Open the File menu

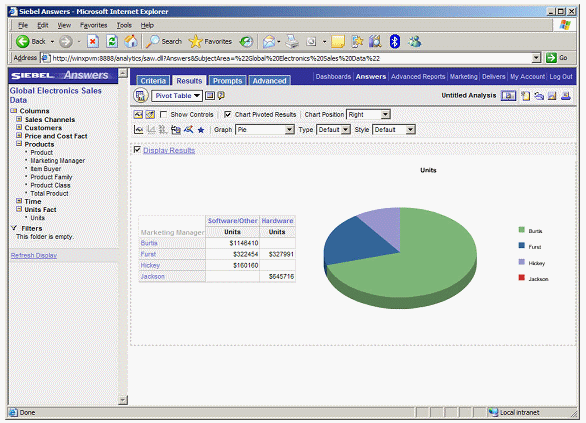pyautogui.click(x=23, y=25)
